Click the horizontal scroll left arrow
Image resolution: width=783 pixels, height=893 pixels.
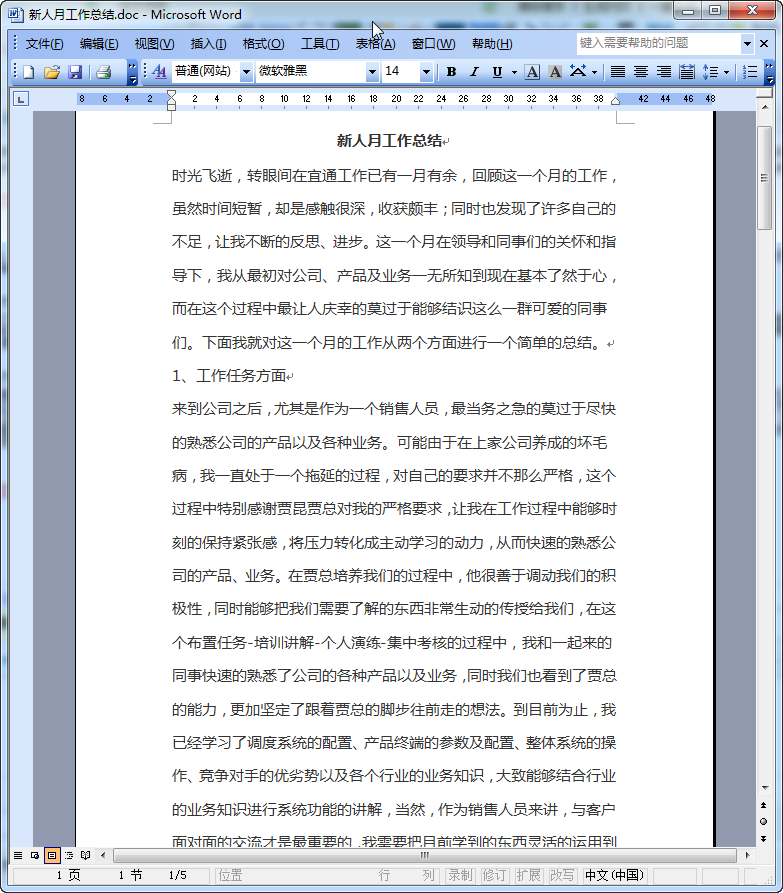(103, 855)
